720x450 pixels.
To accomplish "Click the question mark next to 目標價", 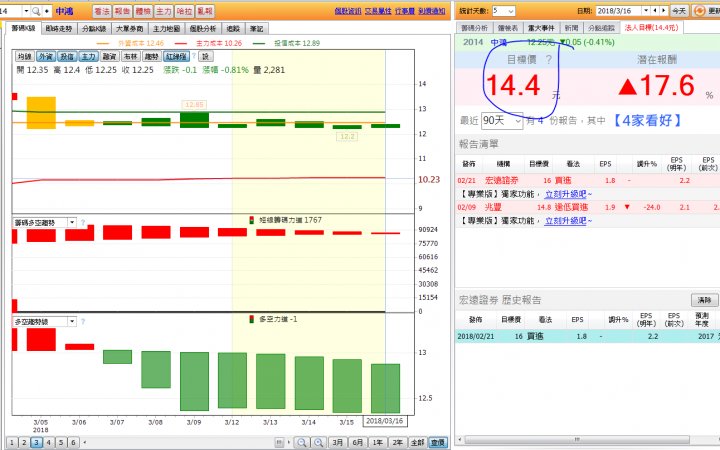I will click(x=548, y=59).
